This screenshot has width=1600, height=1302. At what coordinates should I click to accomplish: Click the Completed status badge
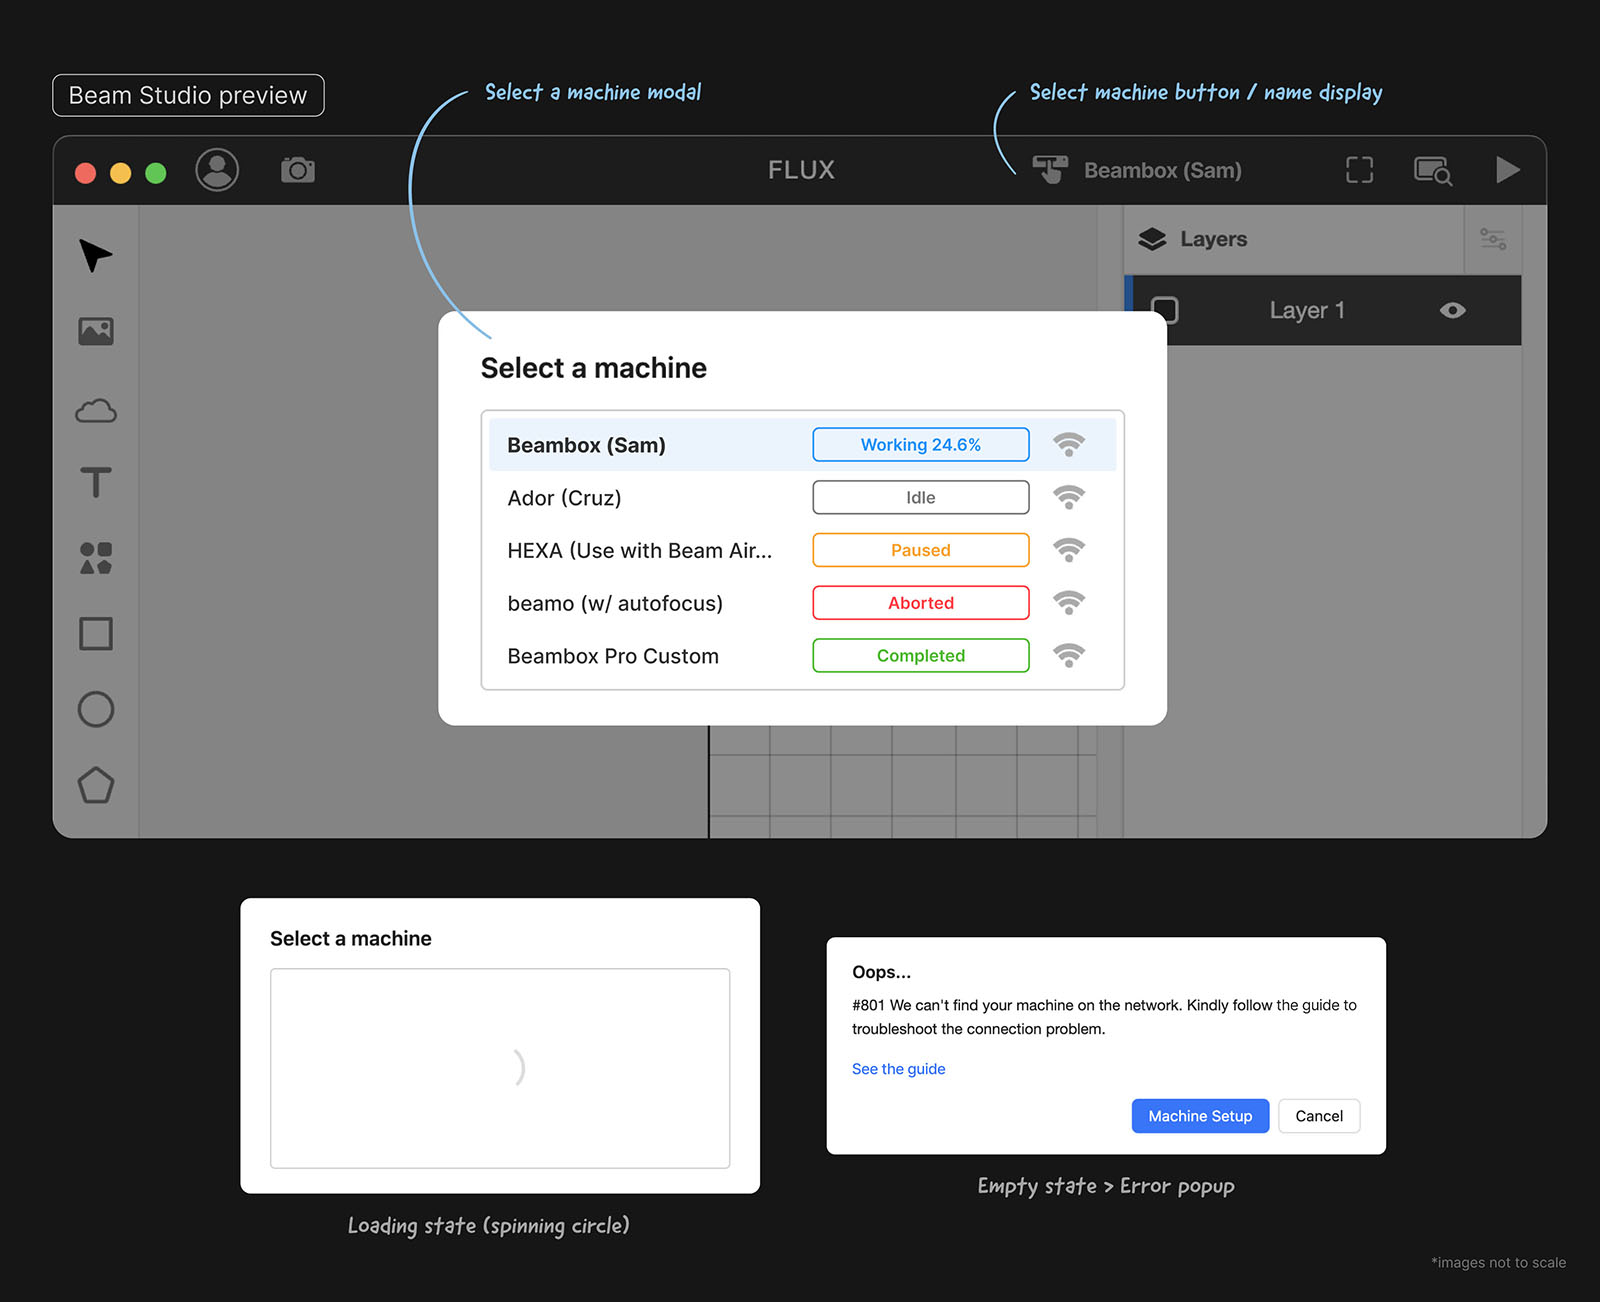click(921, 656)
